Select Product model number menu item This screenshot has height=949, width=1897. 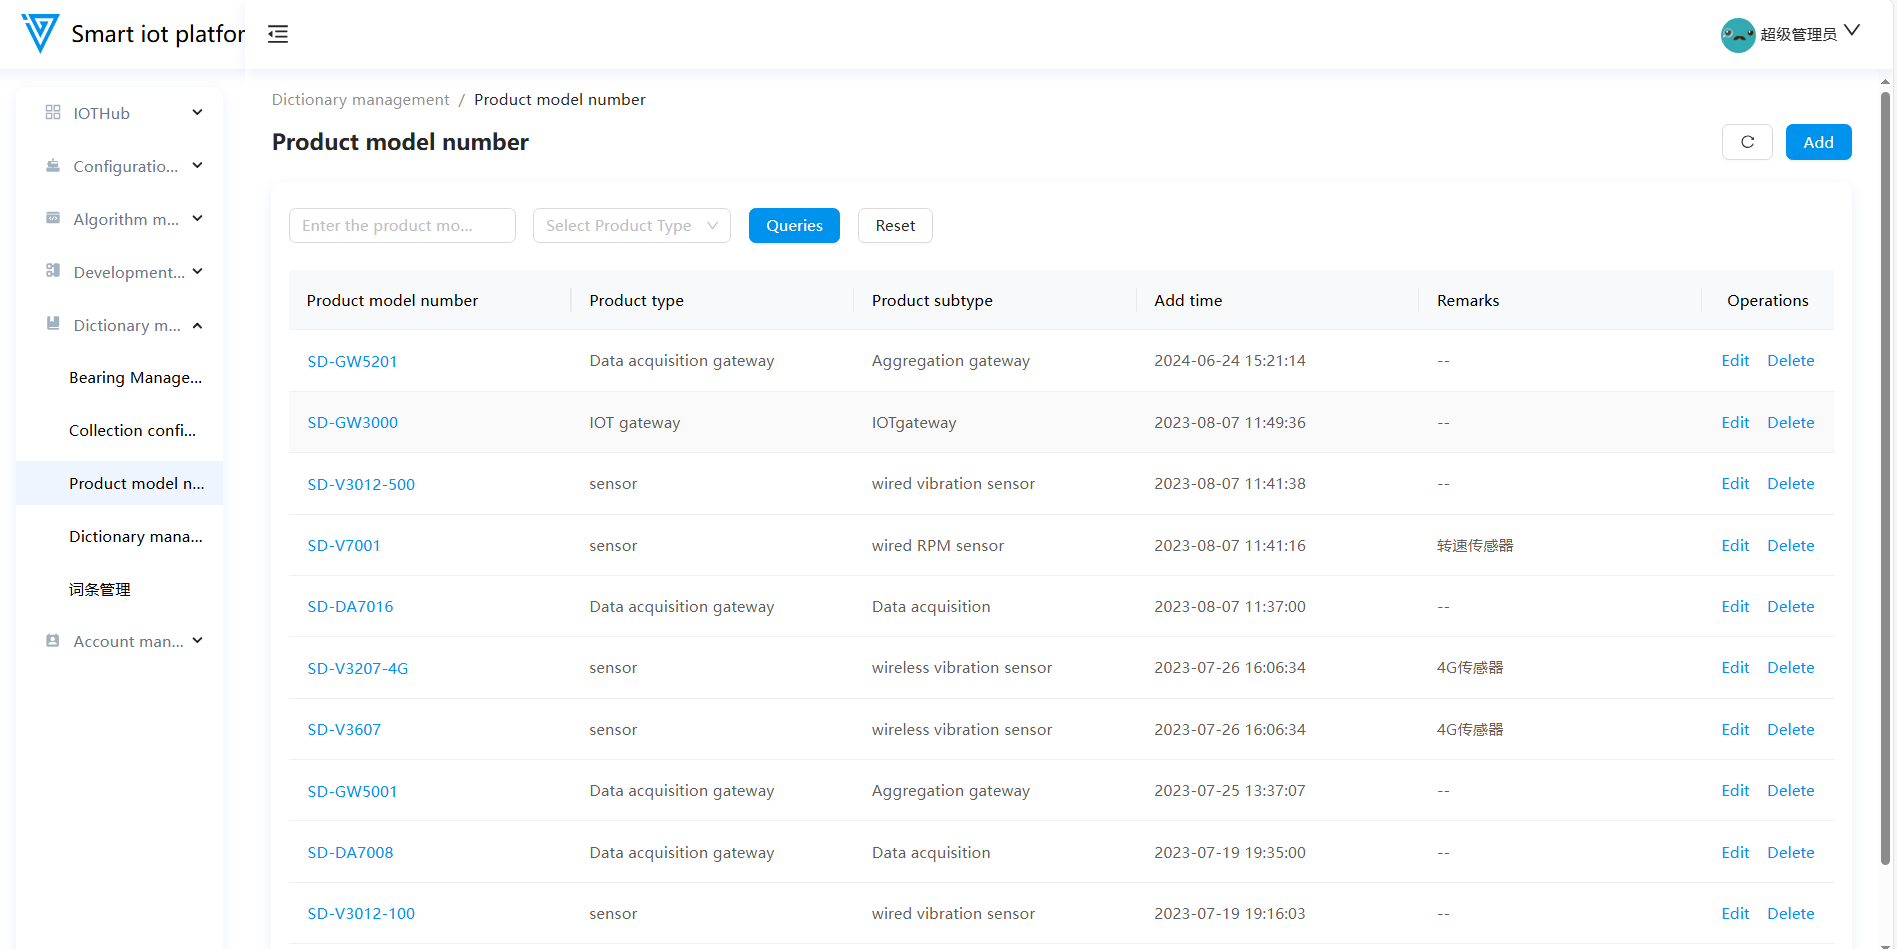(x=120, y=484)
